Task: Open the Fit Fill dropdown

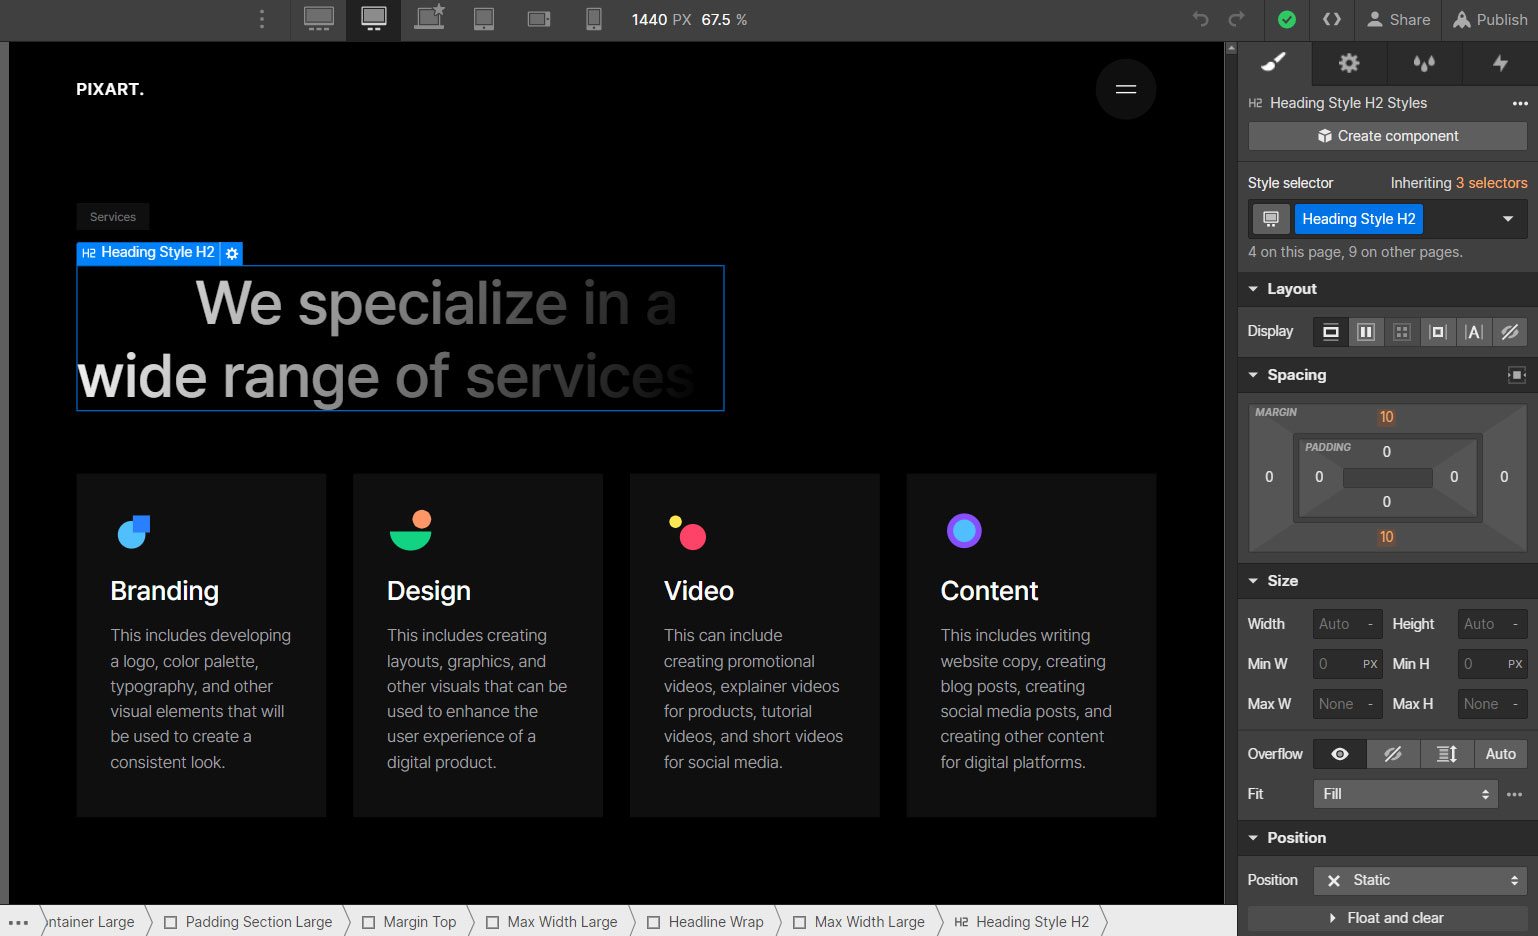Action: [1404, 793]
